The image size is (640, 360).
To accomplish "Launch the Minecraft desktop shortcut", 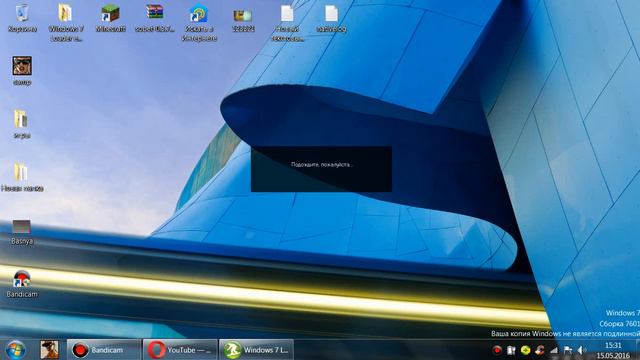I will 110,18.
